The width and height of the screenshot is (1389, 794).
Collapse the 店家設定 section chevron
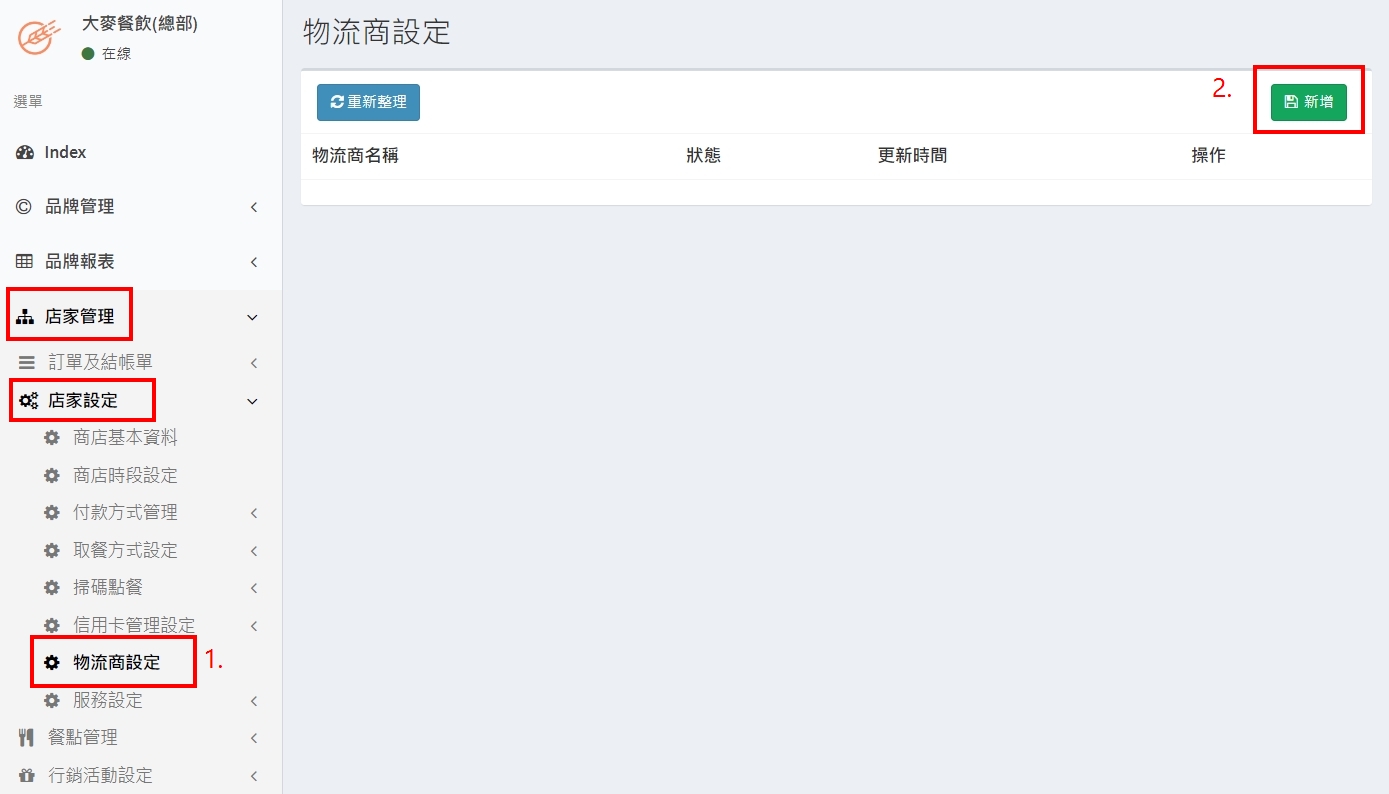(252, 401)
